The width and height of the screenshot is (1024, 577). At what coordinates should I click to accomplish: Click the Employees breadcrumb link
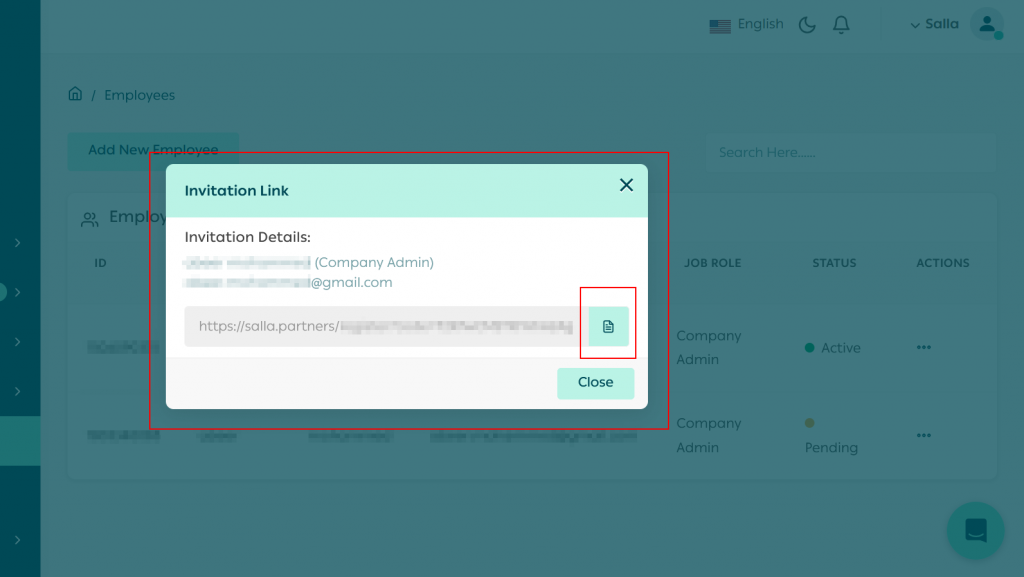point(139,95)
